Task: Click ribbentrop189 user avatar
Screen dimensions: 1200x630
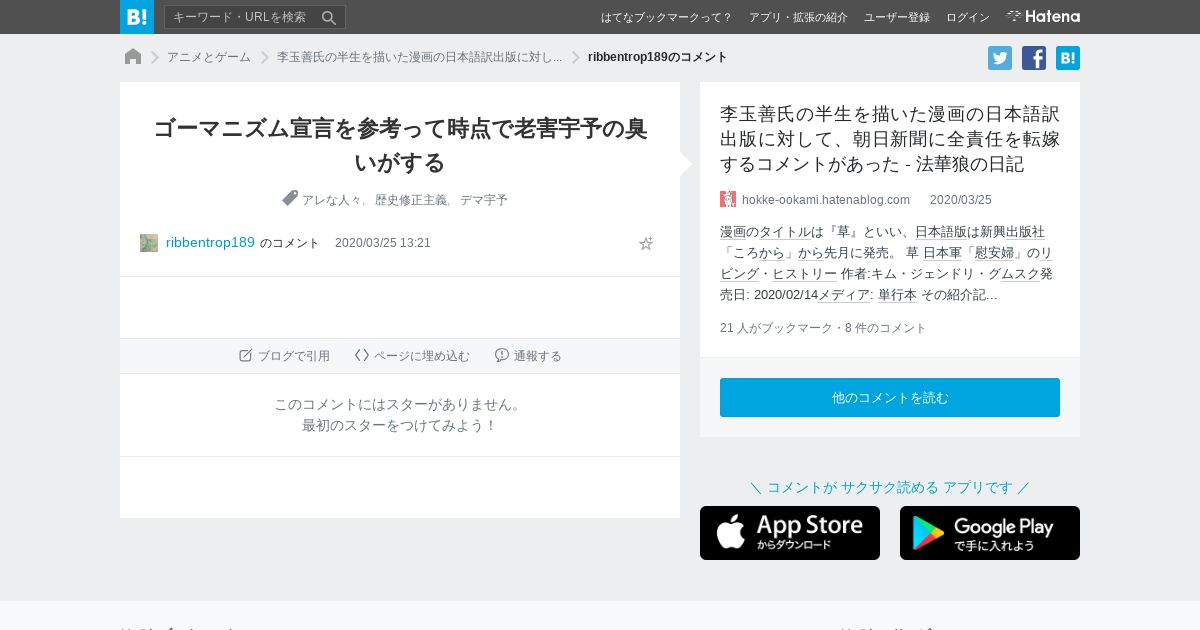Action: coord(149,243)
